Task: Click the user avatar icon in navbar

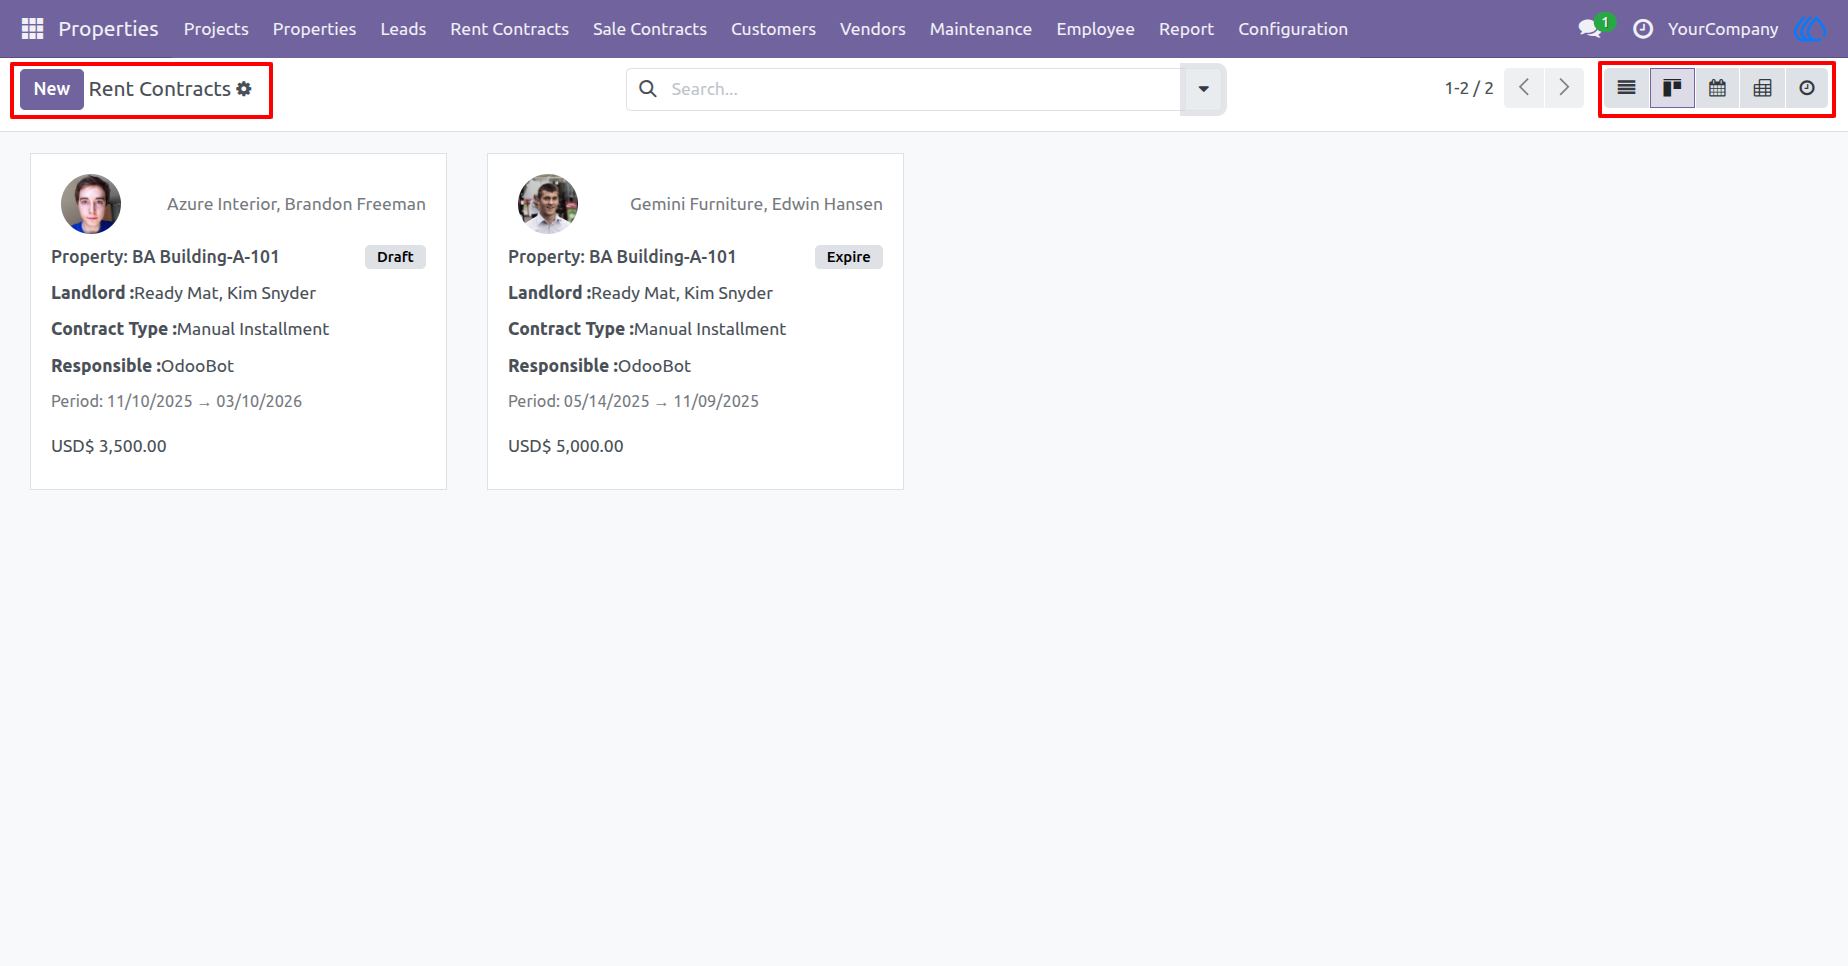Action: pyautogui.click(x=1810, y=29)
